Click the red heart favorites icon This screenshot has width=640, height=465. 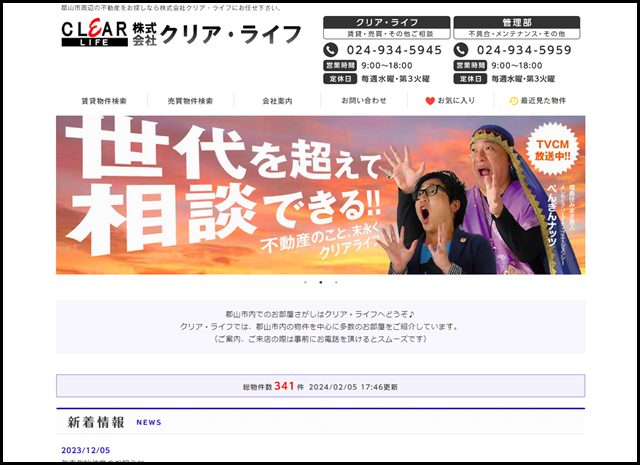(430, 101)
